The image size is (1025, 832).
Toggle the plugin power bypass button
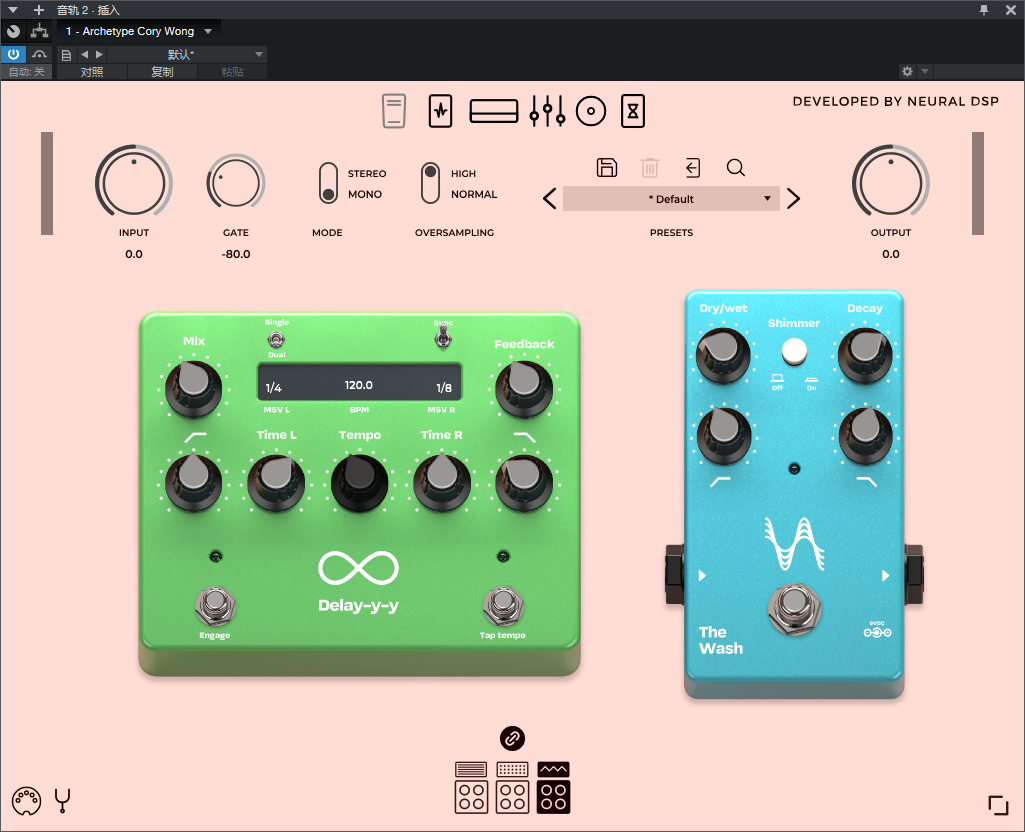pyautogui.click(x=13, y=54)
